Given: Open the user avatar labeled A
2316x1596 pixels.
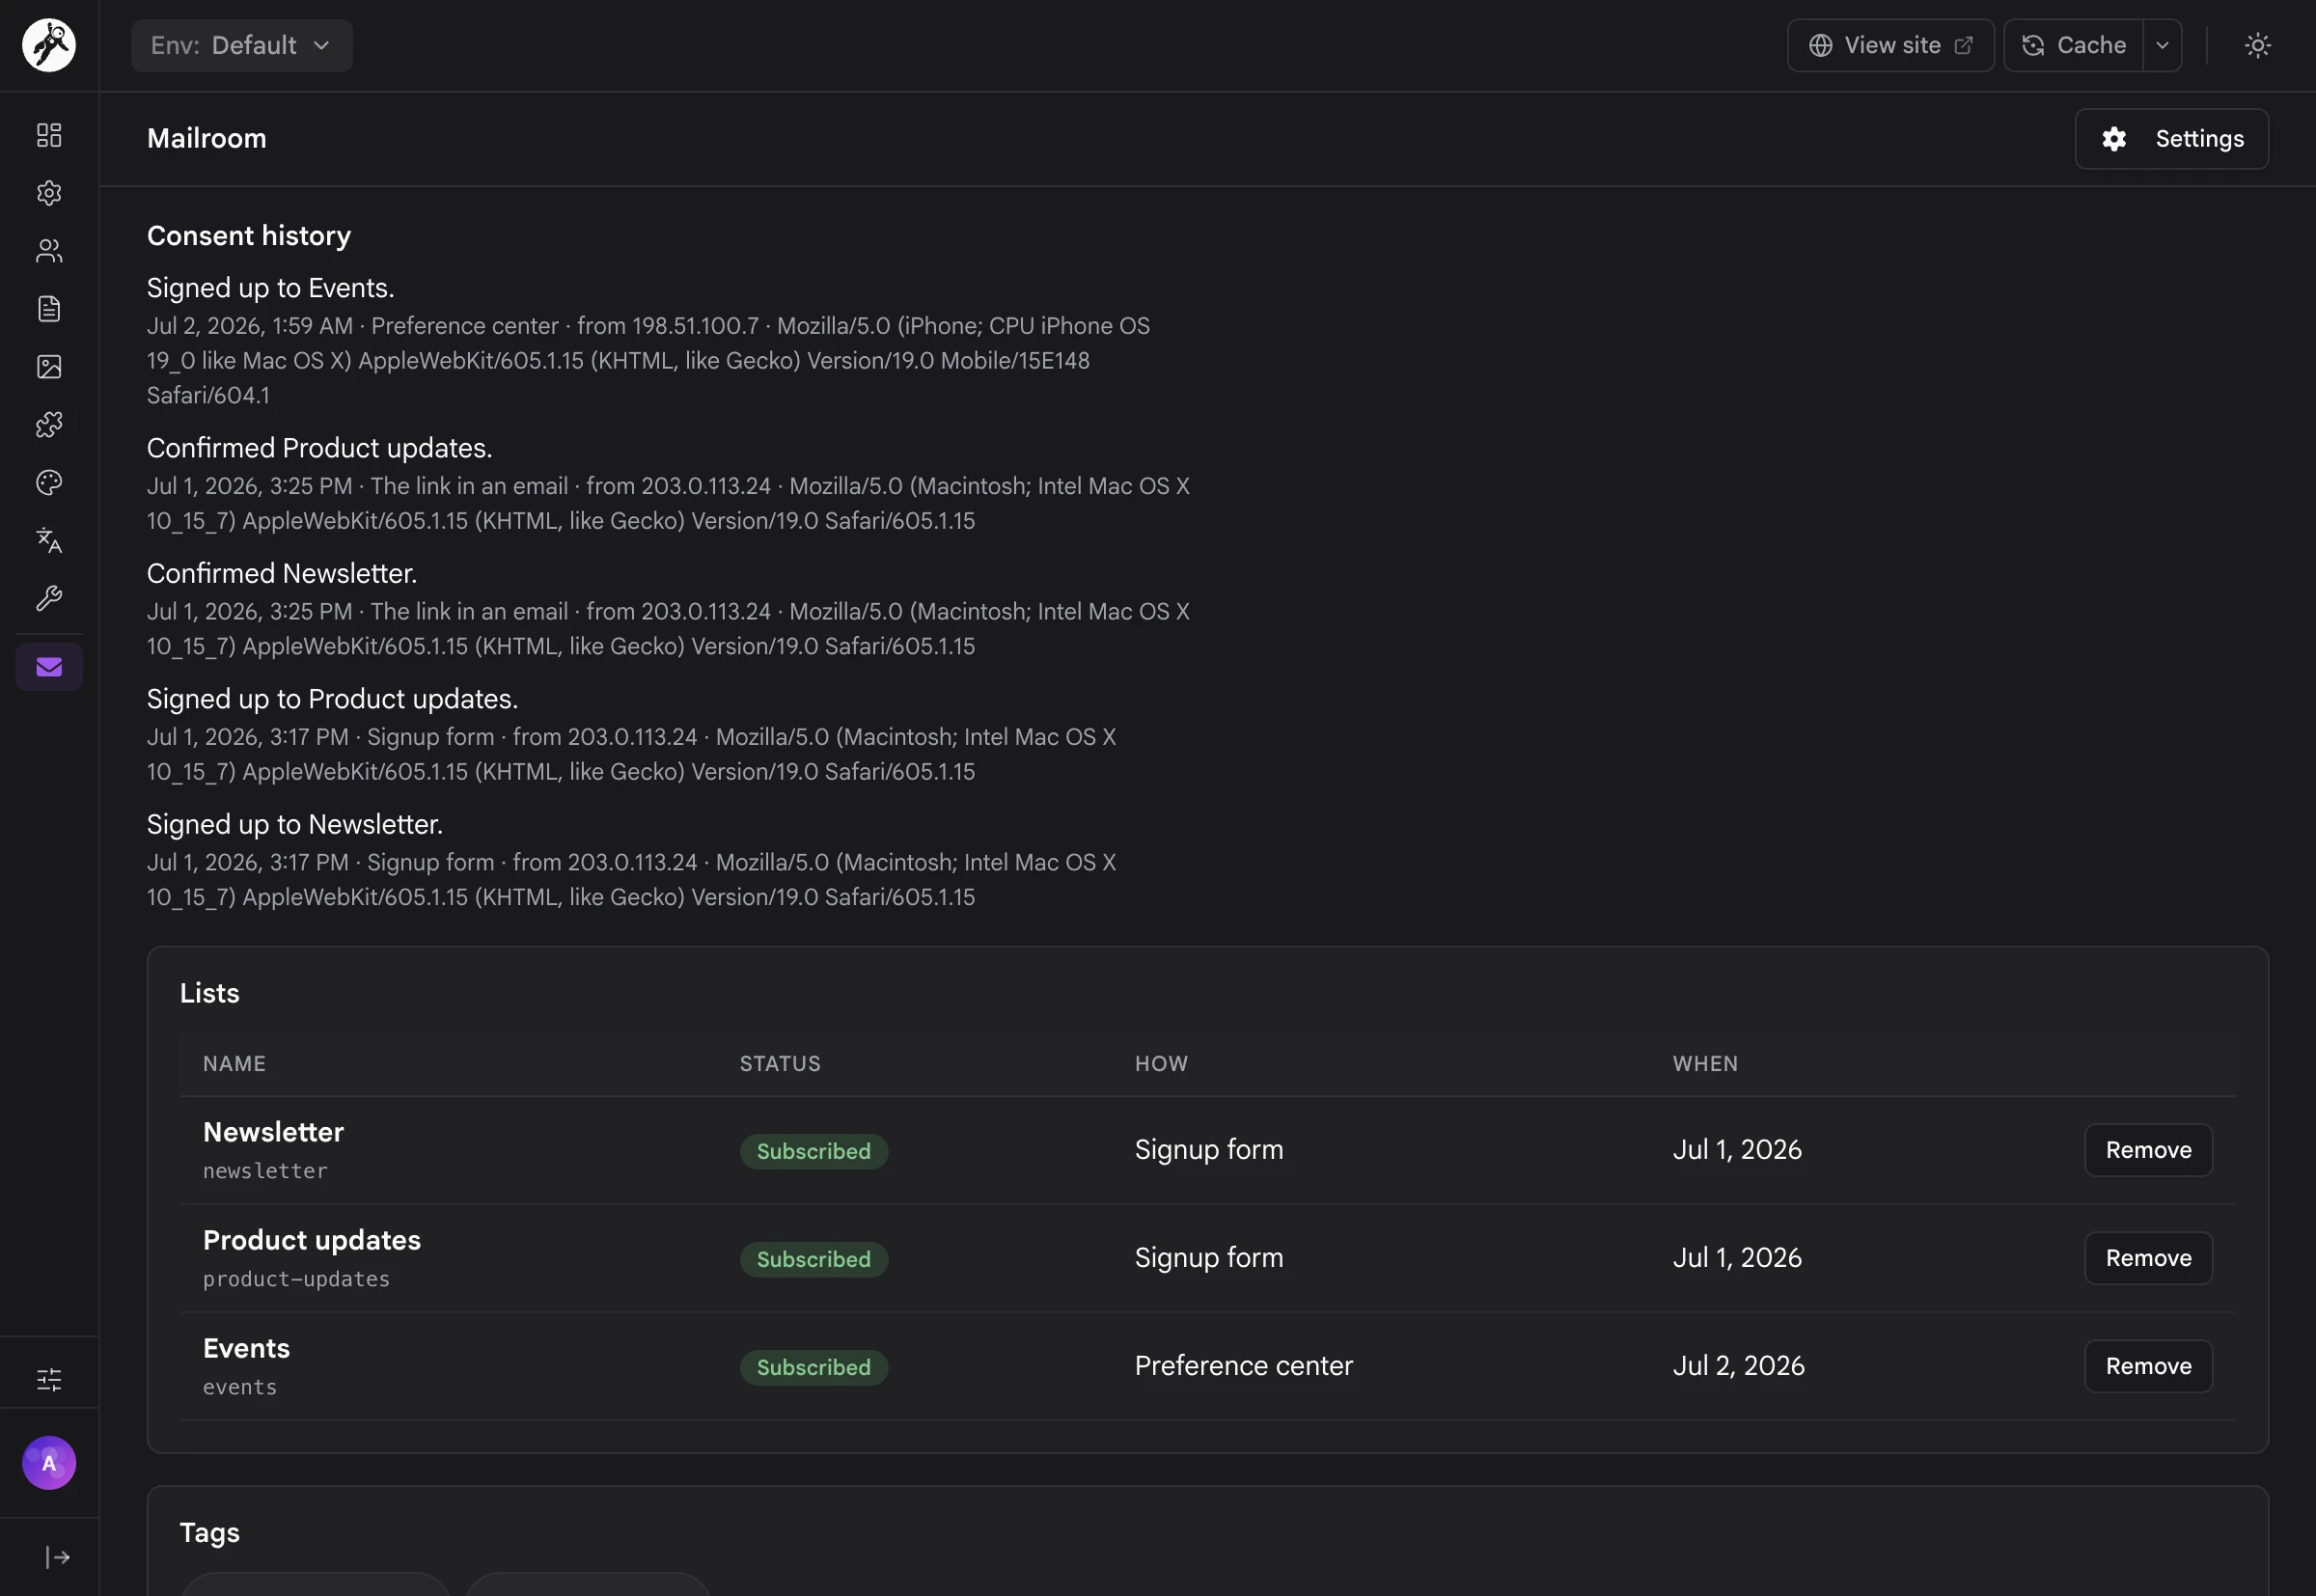Looking at the screenshot, I should pos(49,1463).
